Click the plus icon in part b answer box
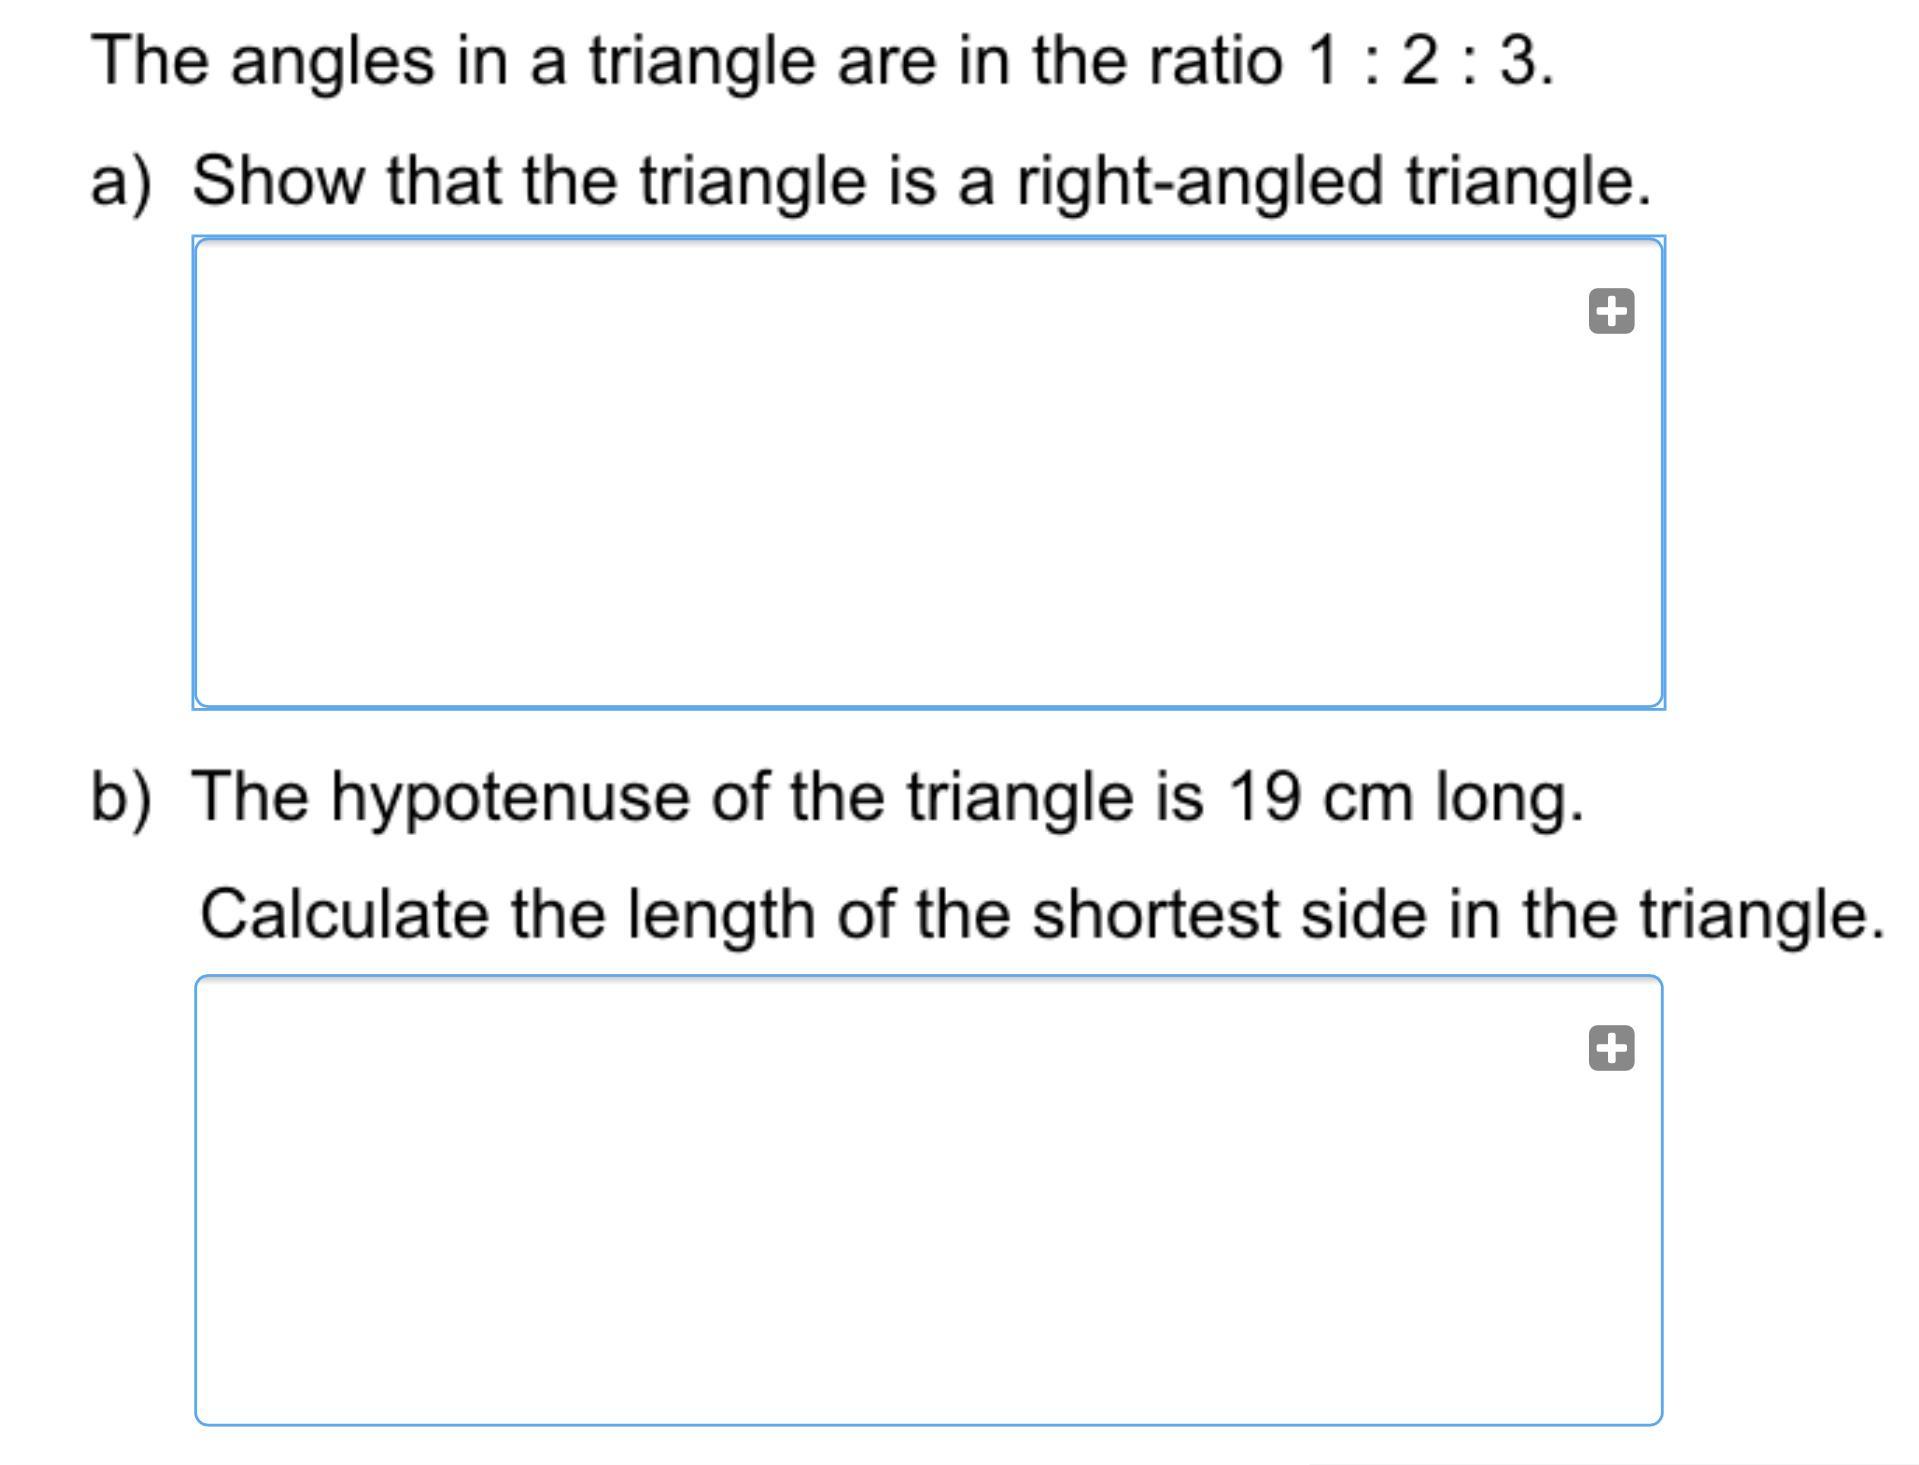The width and height of the screenshot is (1919, 1465). coord(1611,1048)
